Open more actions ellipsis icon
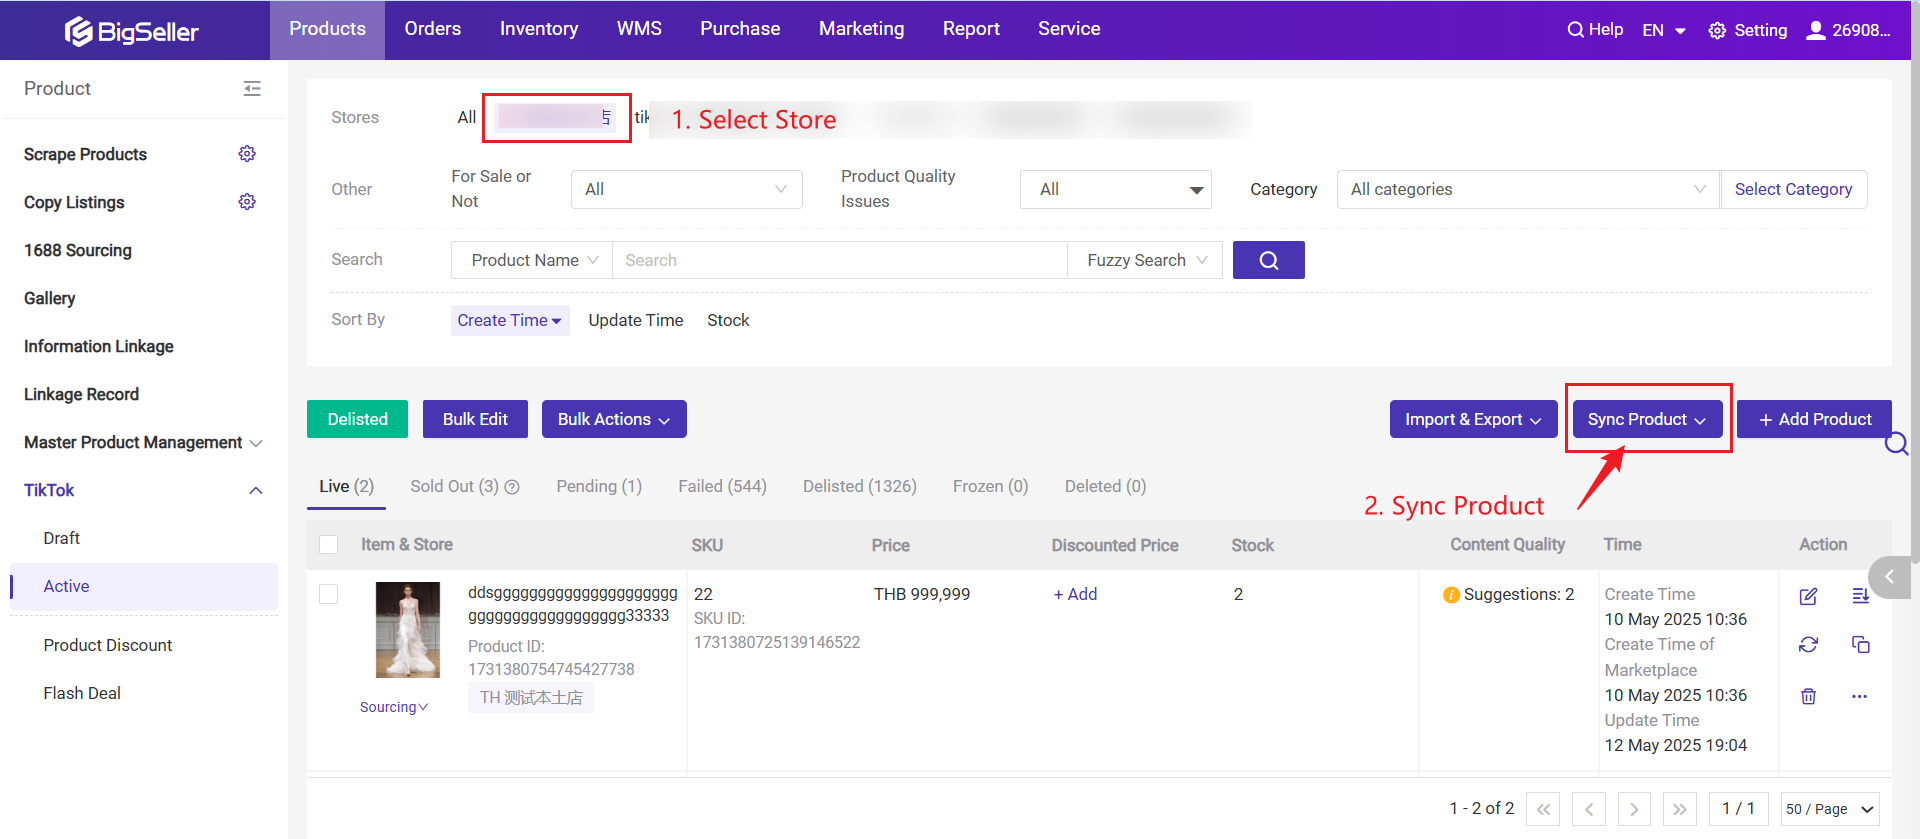Image resolution: width=1920 pixels, height=839 pixels. tap(1860, 696)
